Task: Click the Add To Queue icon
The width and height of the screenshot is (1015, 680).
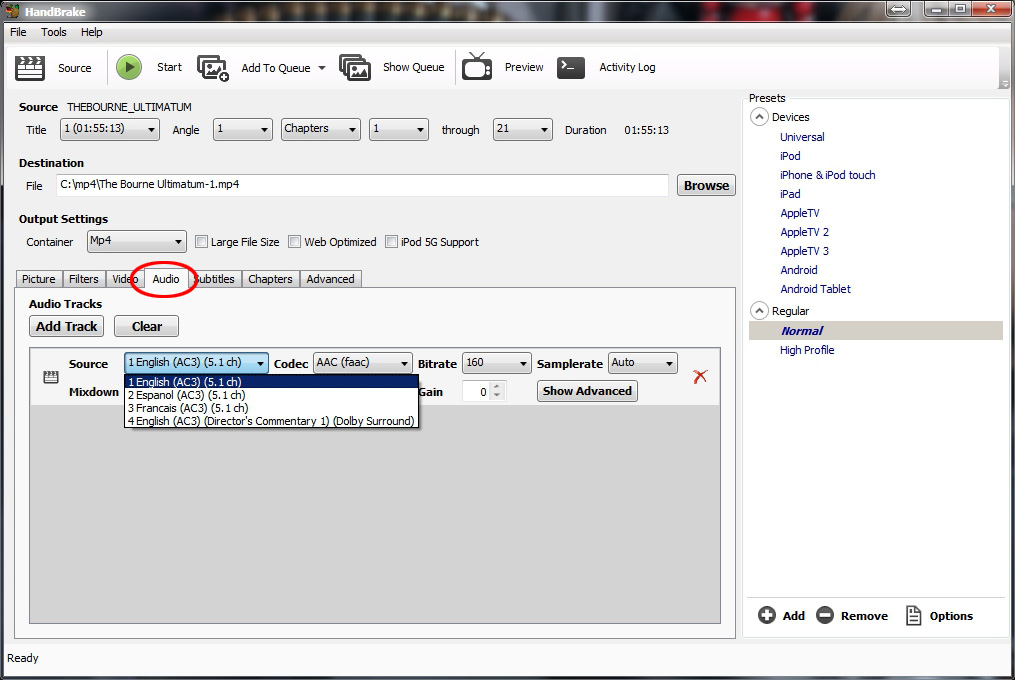Action: point(213,67)
